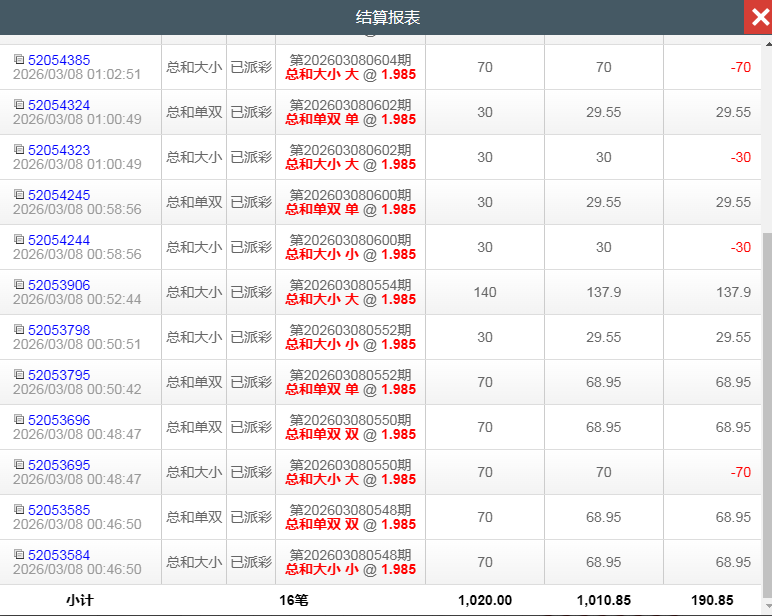Click the 1,010.85 subtotal value
The width and height of the screenshot is (772, 616).
[604, 600]
